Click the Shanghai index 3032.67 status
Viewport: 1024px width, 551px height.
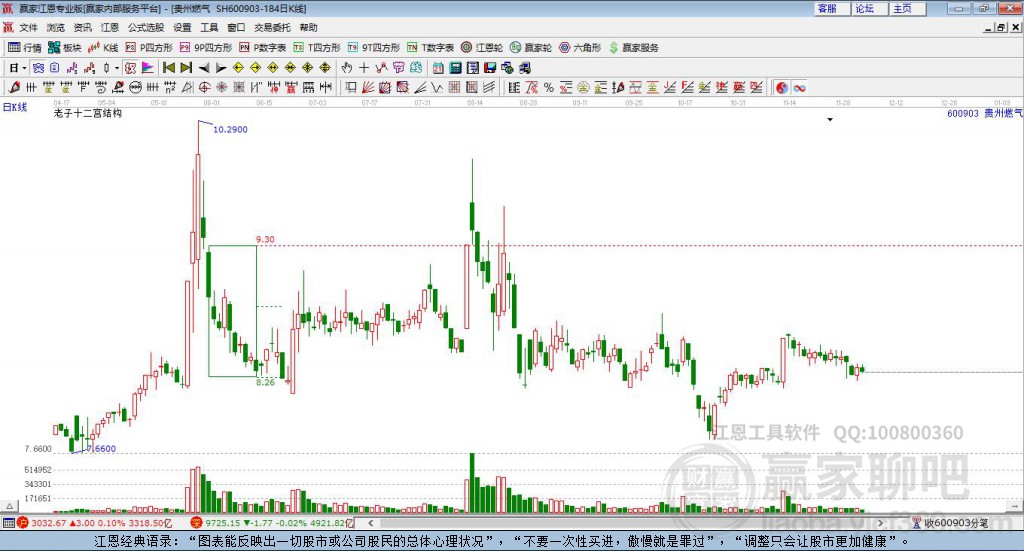point(95,523)
